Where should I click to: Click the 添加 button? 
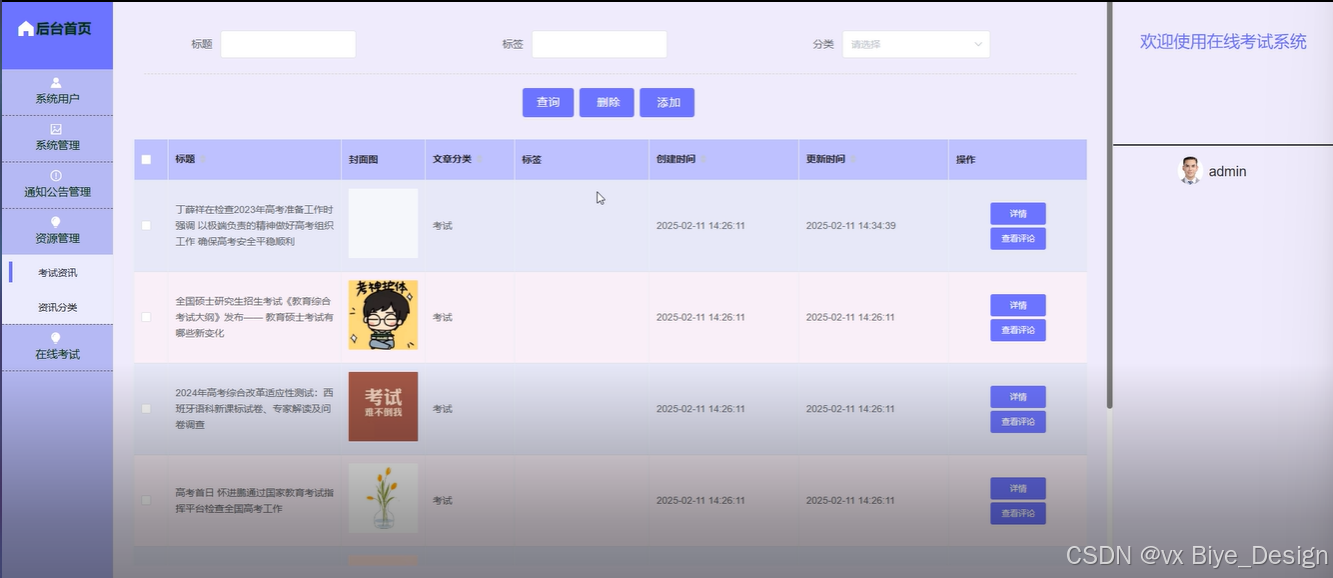click(667, 102)
